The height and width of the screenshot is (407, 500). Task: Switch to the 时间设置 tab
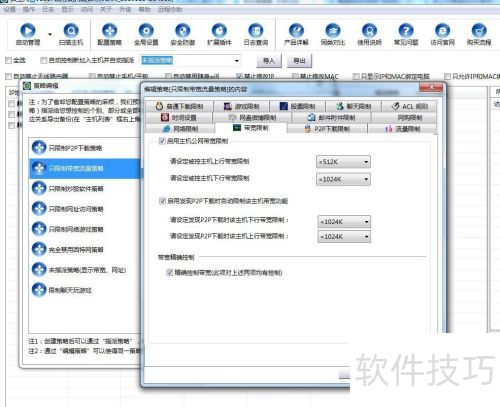pos(179,118)
